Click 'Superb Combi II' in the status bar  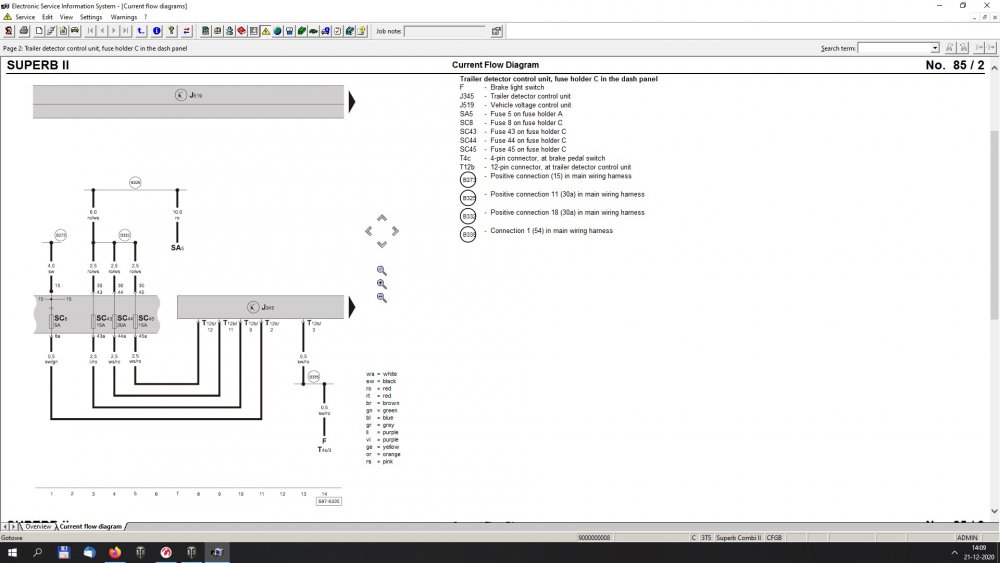click(739, 537)
